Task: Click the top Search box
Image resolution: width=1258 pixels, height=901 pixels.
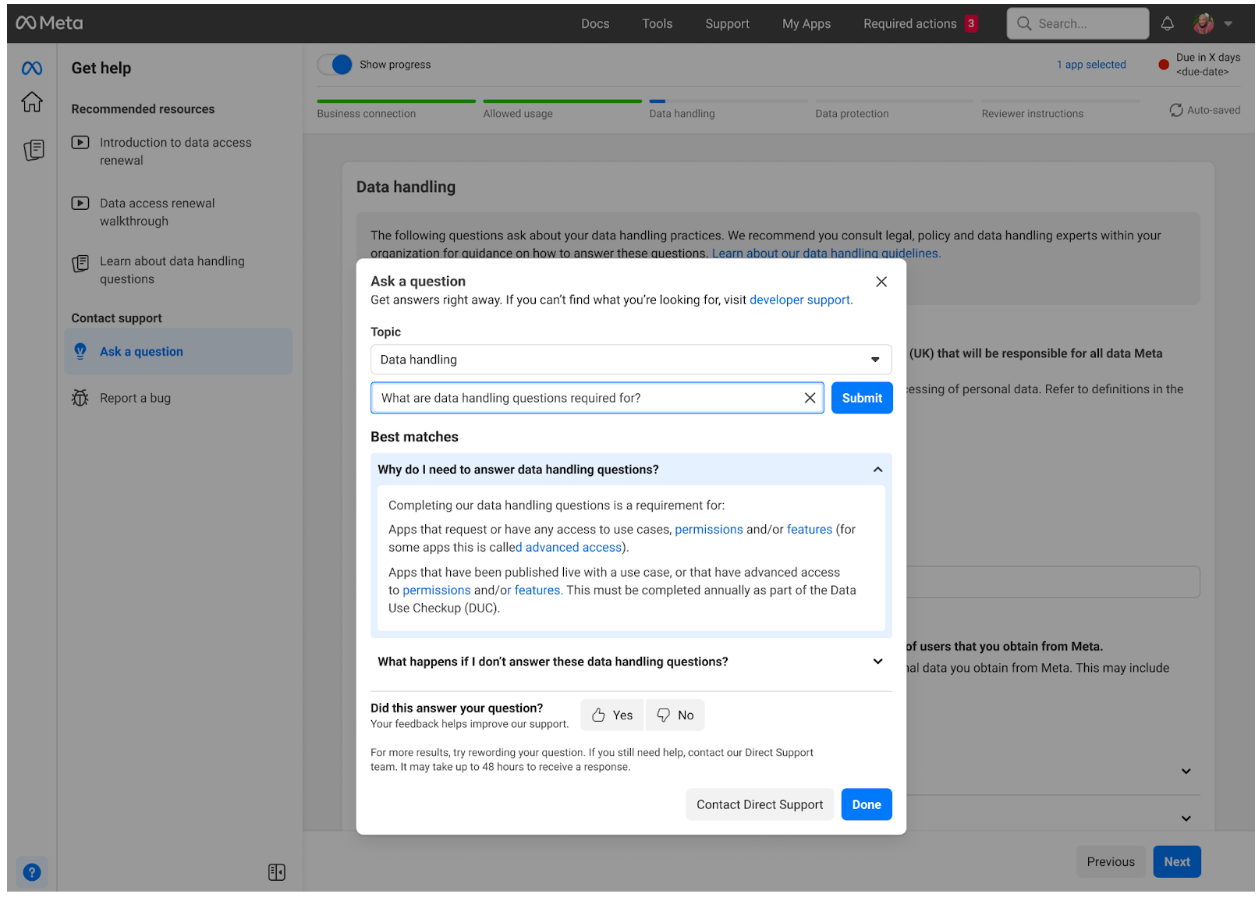Action: point(1078,24)
